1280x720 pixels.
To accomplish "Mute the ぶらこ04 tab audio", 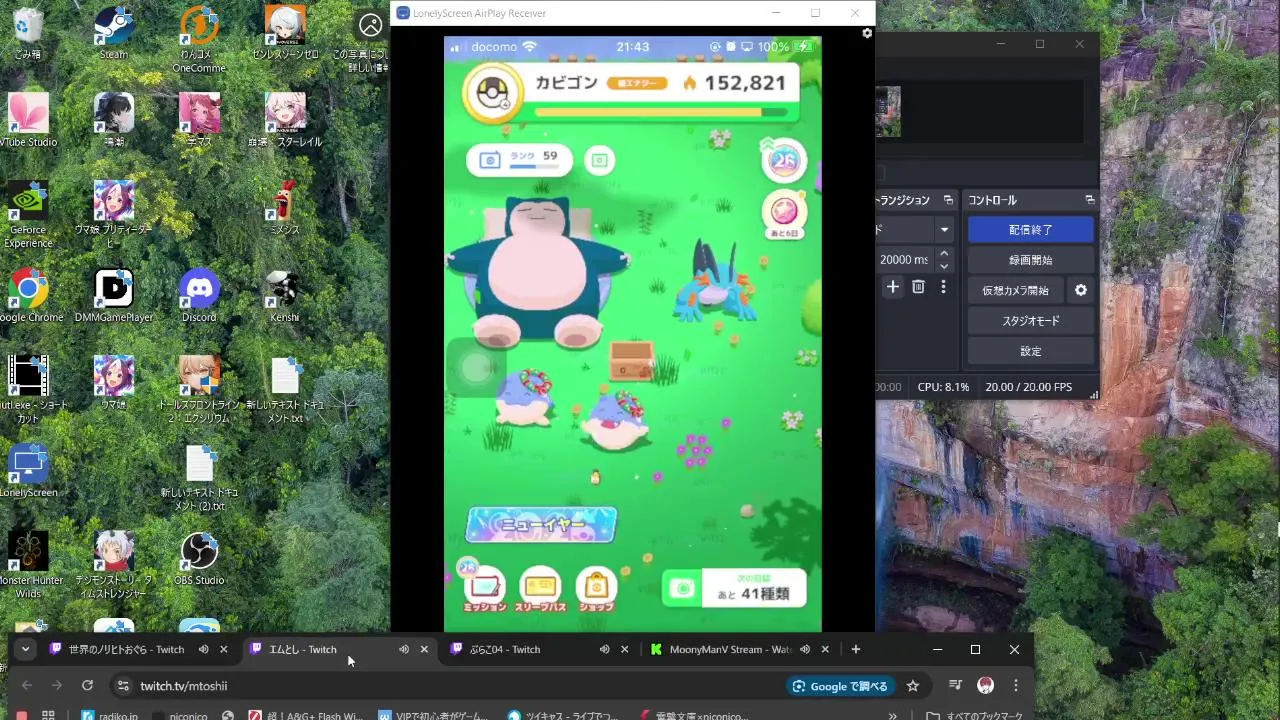I will (604, 649).
